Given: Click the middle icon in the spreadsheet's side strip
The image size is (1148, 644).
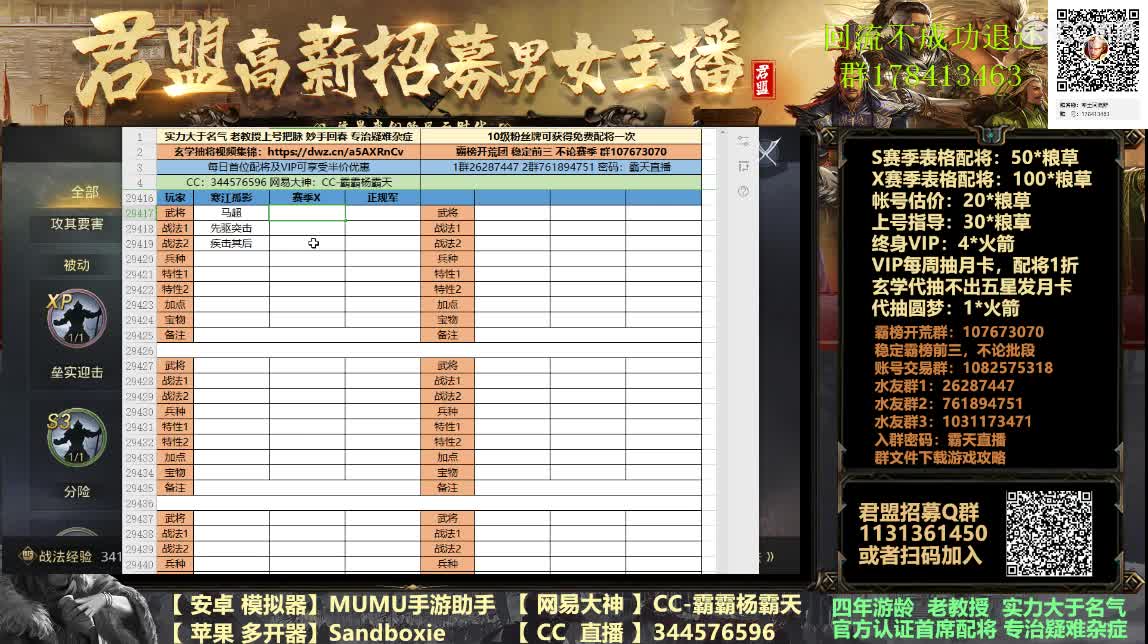Looking at the screenshot, I should (743, 167).
